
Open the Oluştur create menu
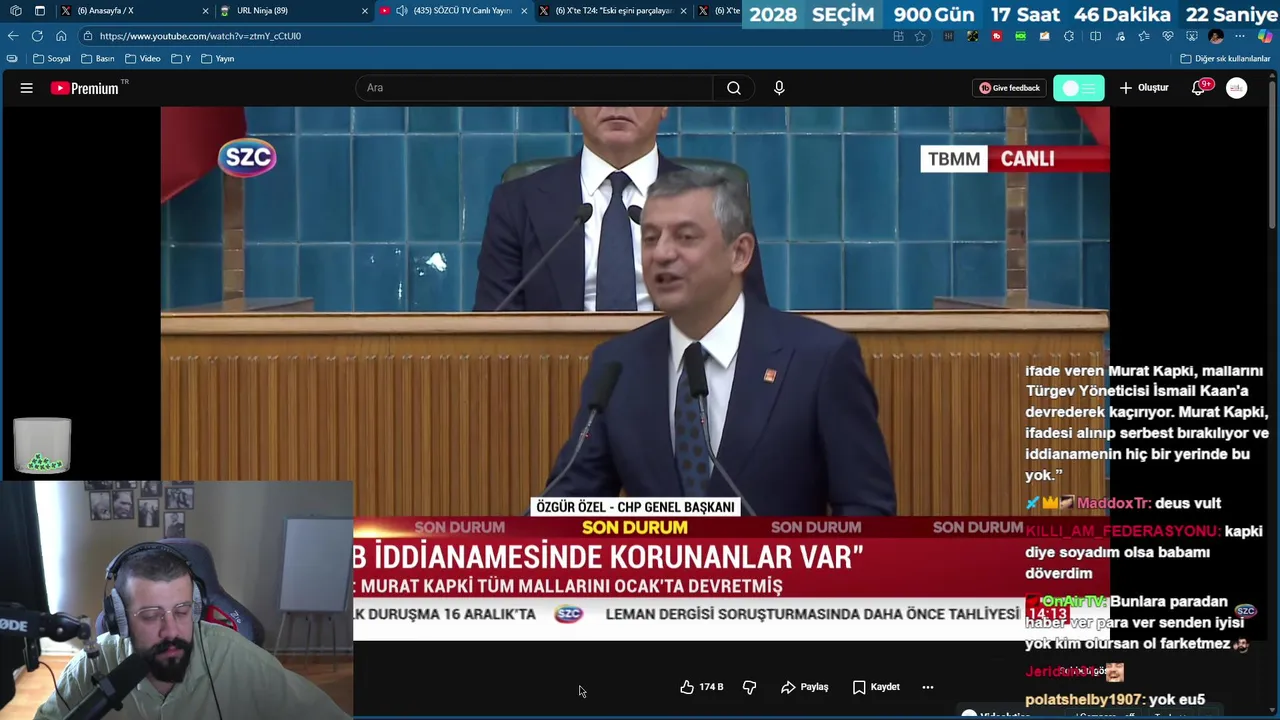(x=1144, y=88)
